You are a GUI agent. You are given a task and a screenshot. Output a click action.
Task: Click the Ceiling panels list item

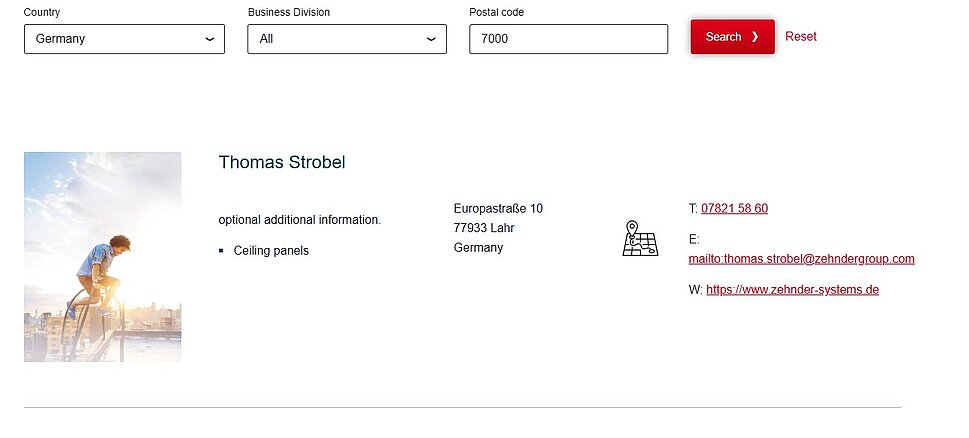click(x=271, y=251)
